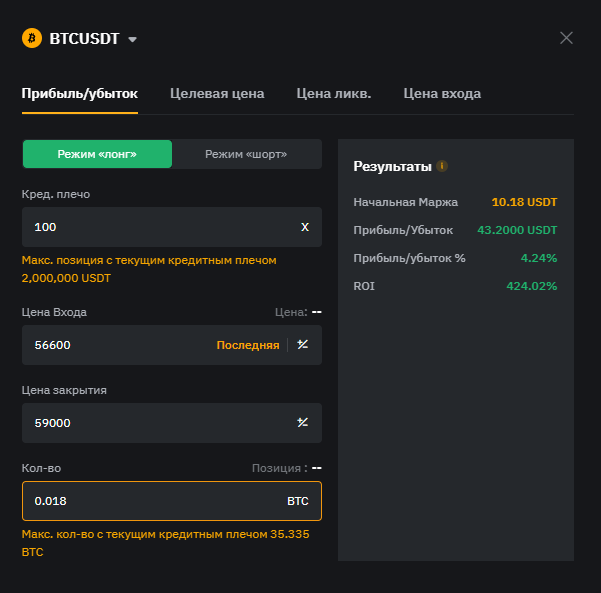Viewport: 601px width, 593px height.
Task: Click the BTCUSDT symbol name
Action: (x=84, y=39)
